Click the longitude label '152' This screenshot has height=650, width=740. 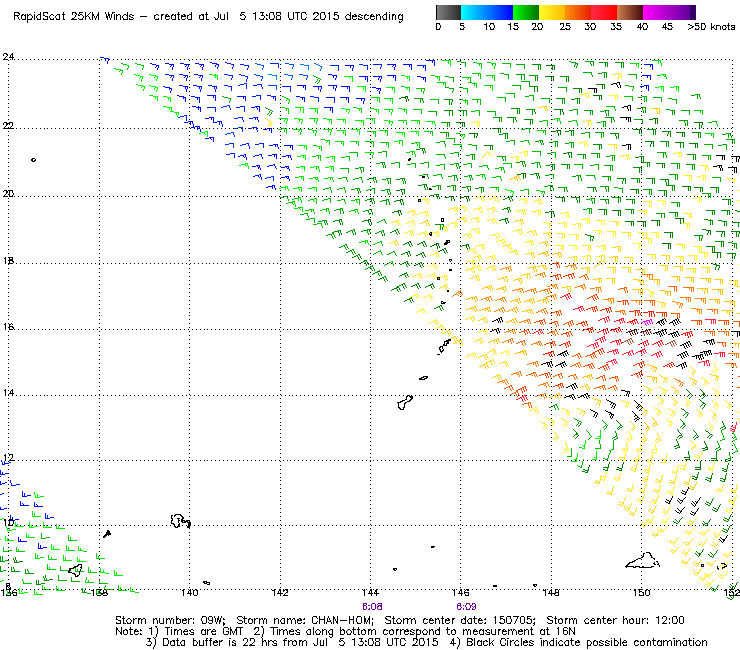[732, 593]
